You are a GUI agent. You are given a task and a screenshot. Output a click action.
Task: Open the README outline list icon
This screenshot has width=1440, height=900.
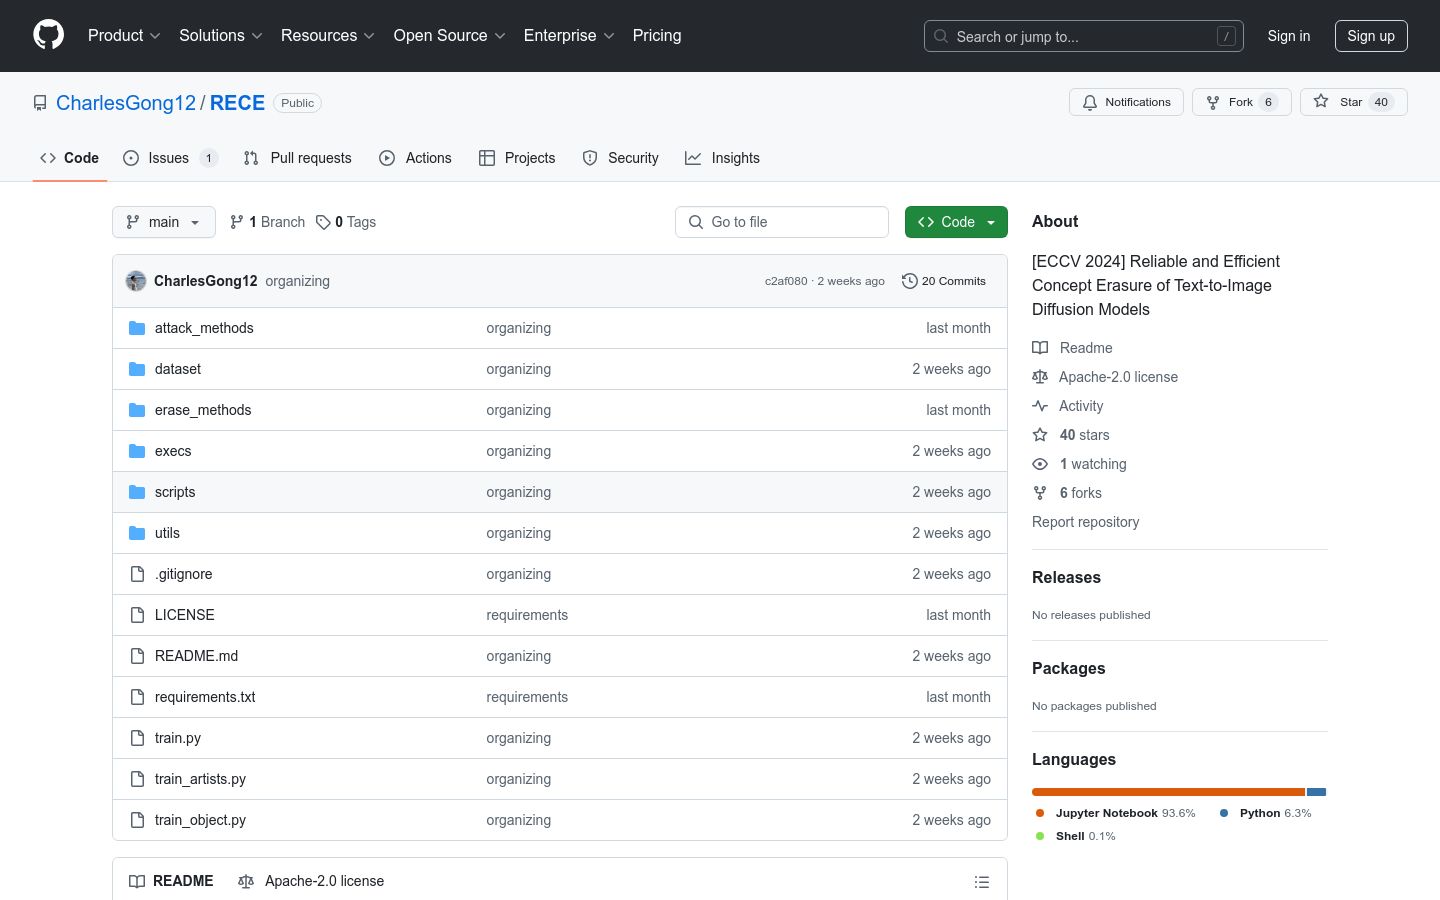click(982, 882)
